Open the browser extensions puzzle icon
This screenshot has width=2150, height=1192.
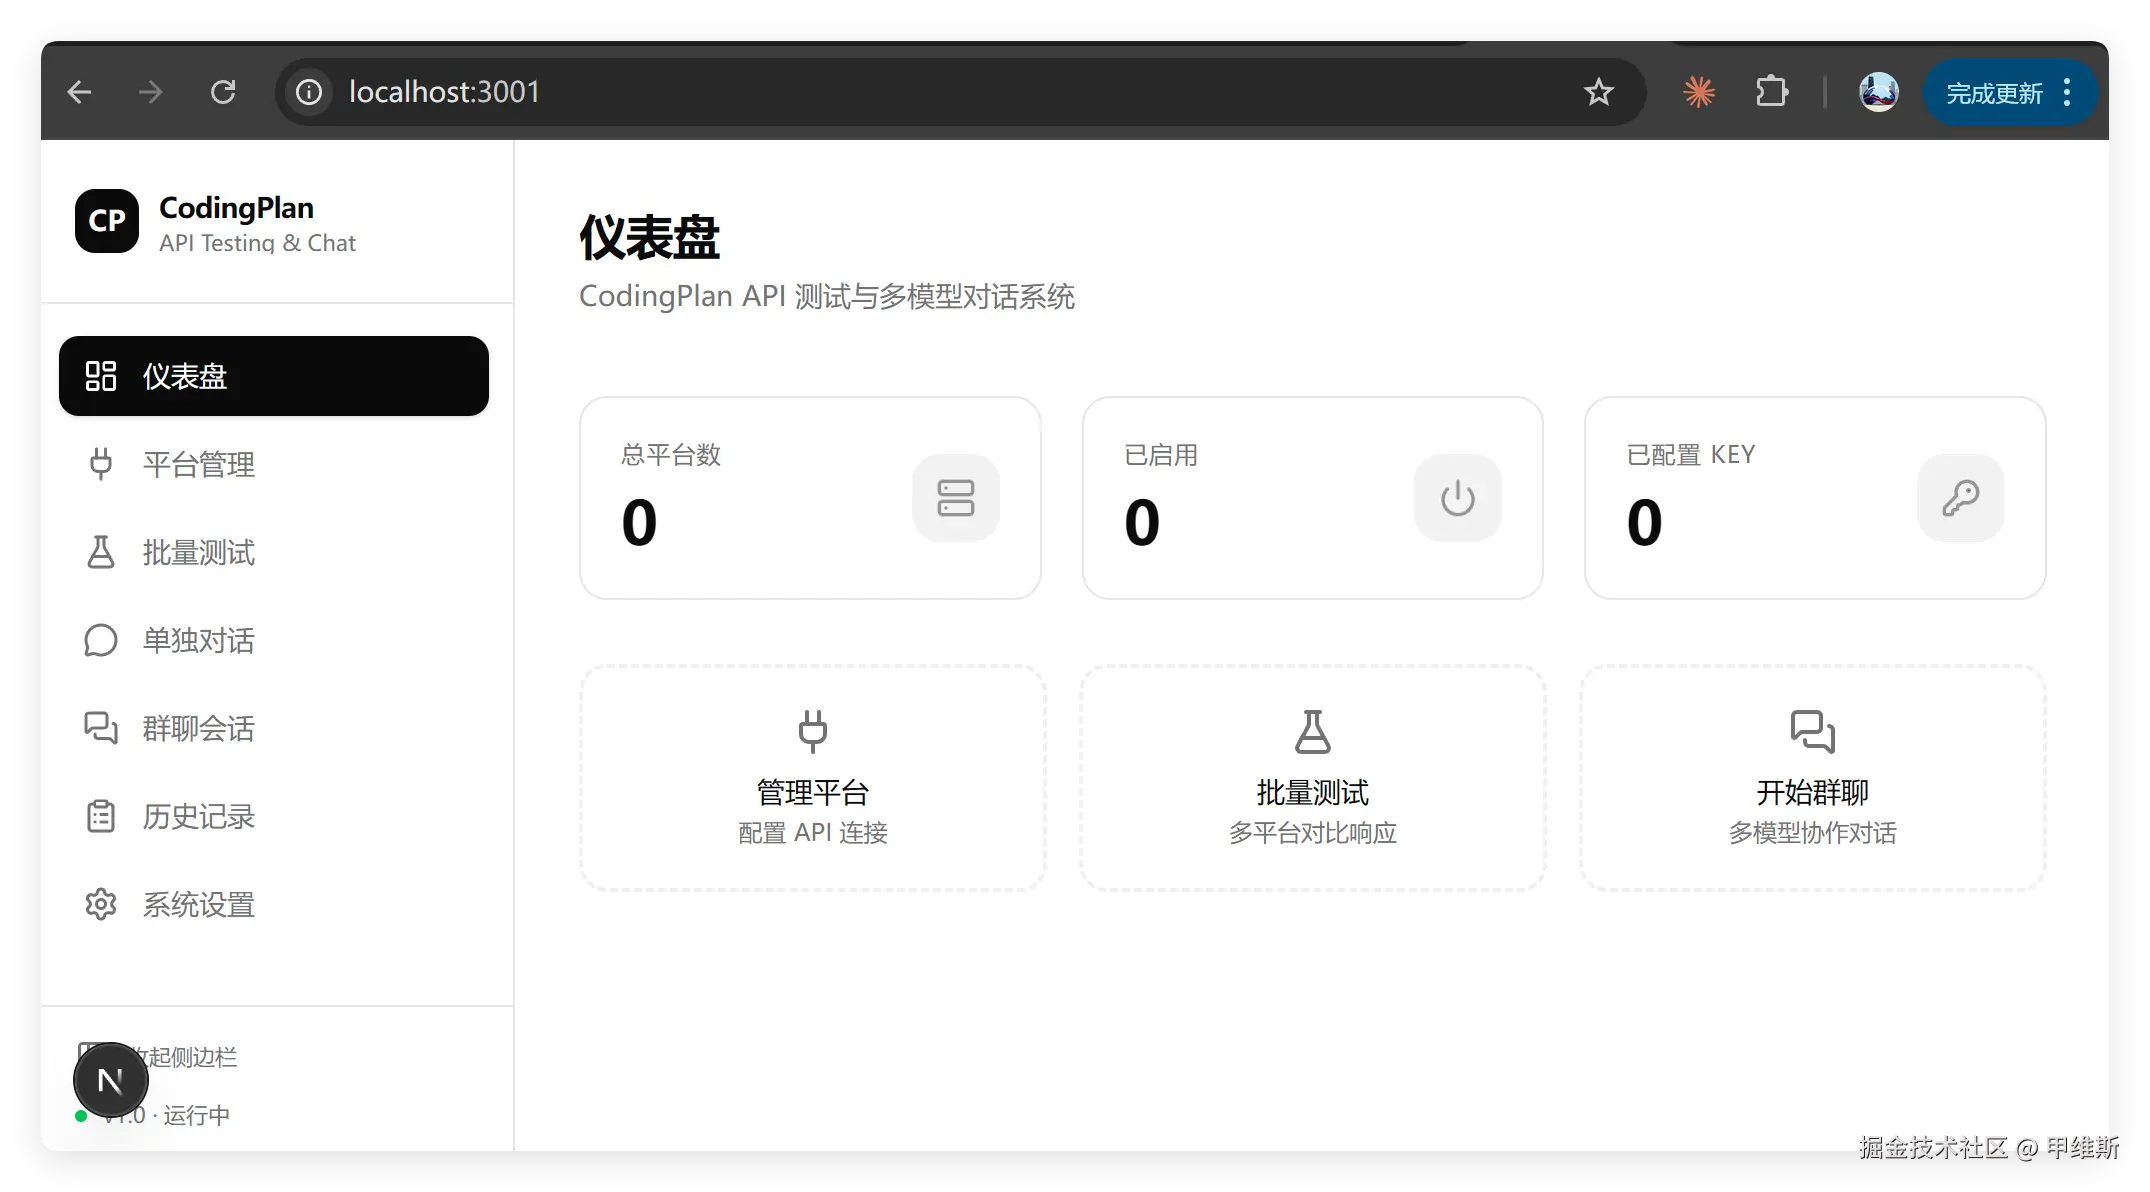pyautogui.click(x=1771, y=92)
